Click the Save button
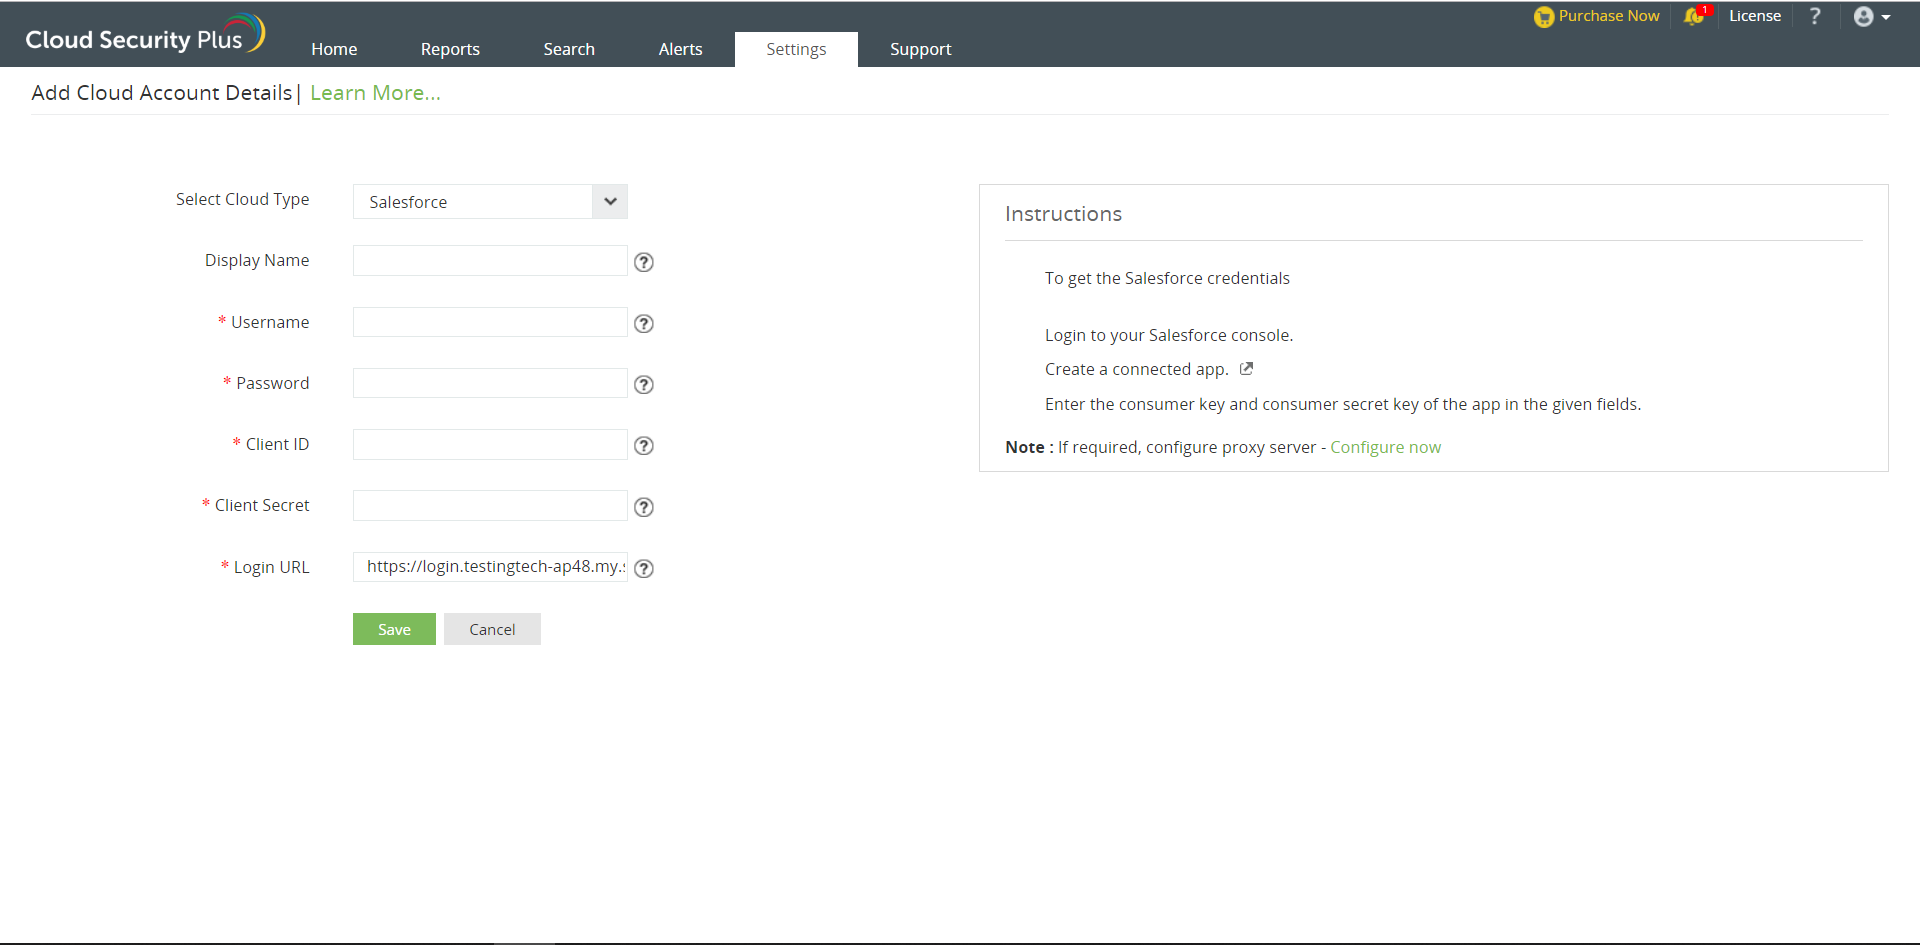The image size is (1920, 945). click(394, 629)
